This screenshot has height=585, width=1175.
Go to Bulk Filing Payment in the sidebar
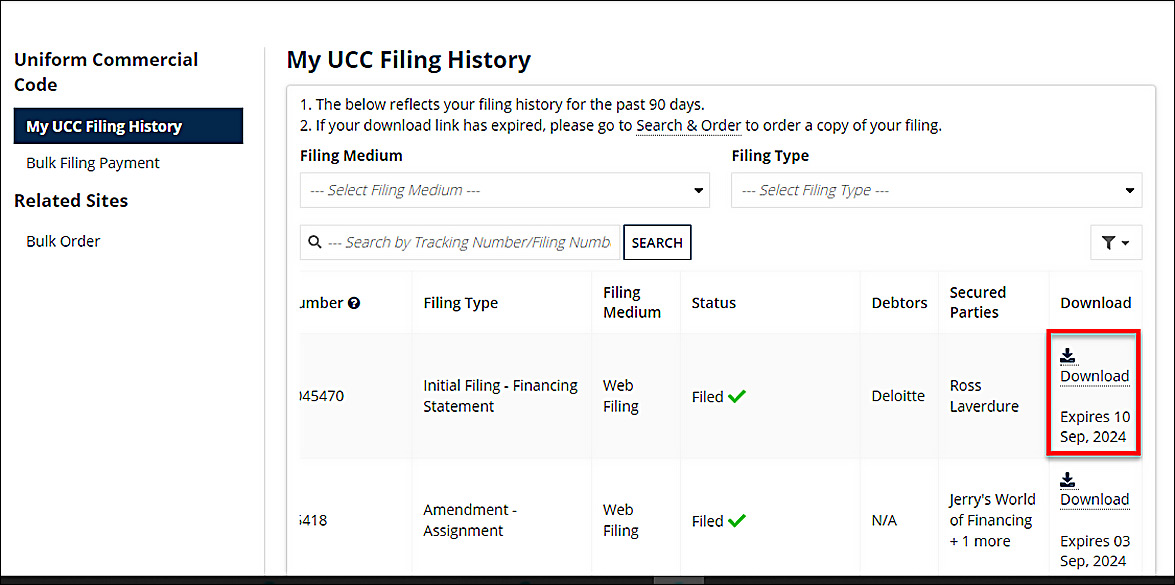pos(93,163)
